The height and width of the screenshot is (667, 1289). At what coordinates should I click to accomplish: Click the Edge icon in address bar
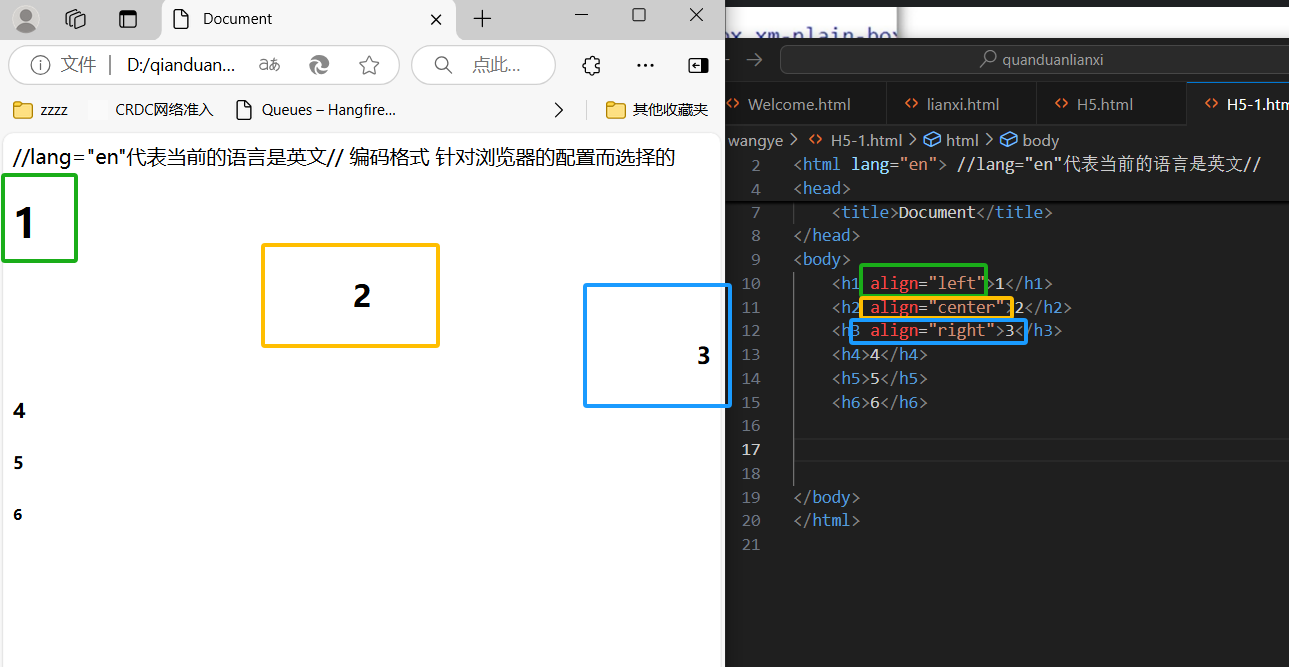pyautogui.click(x=319, y=65)
